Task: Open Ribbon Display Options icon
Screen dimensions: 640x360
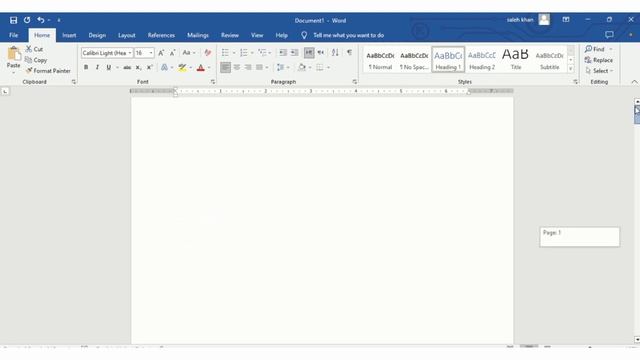Action: click(566, 20)
